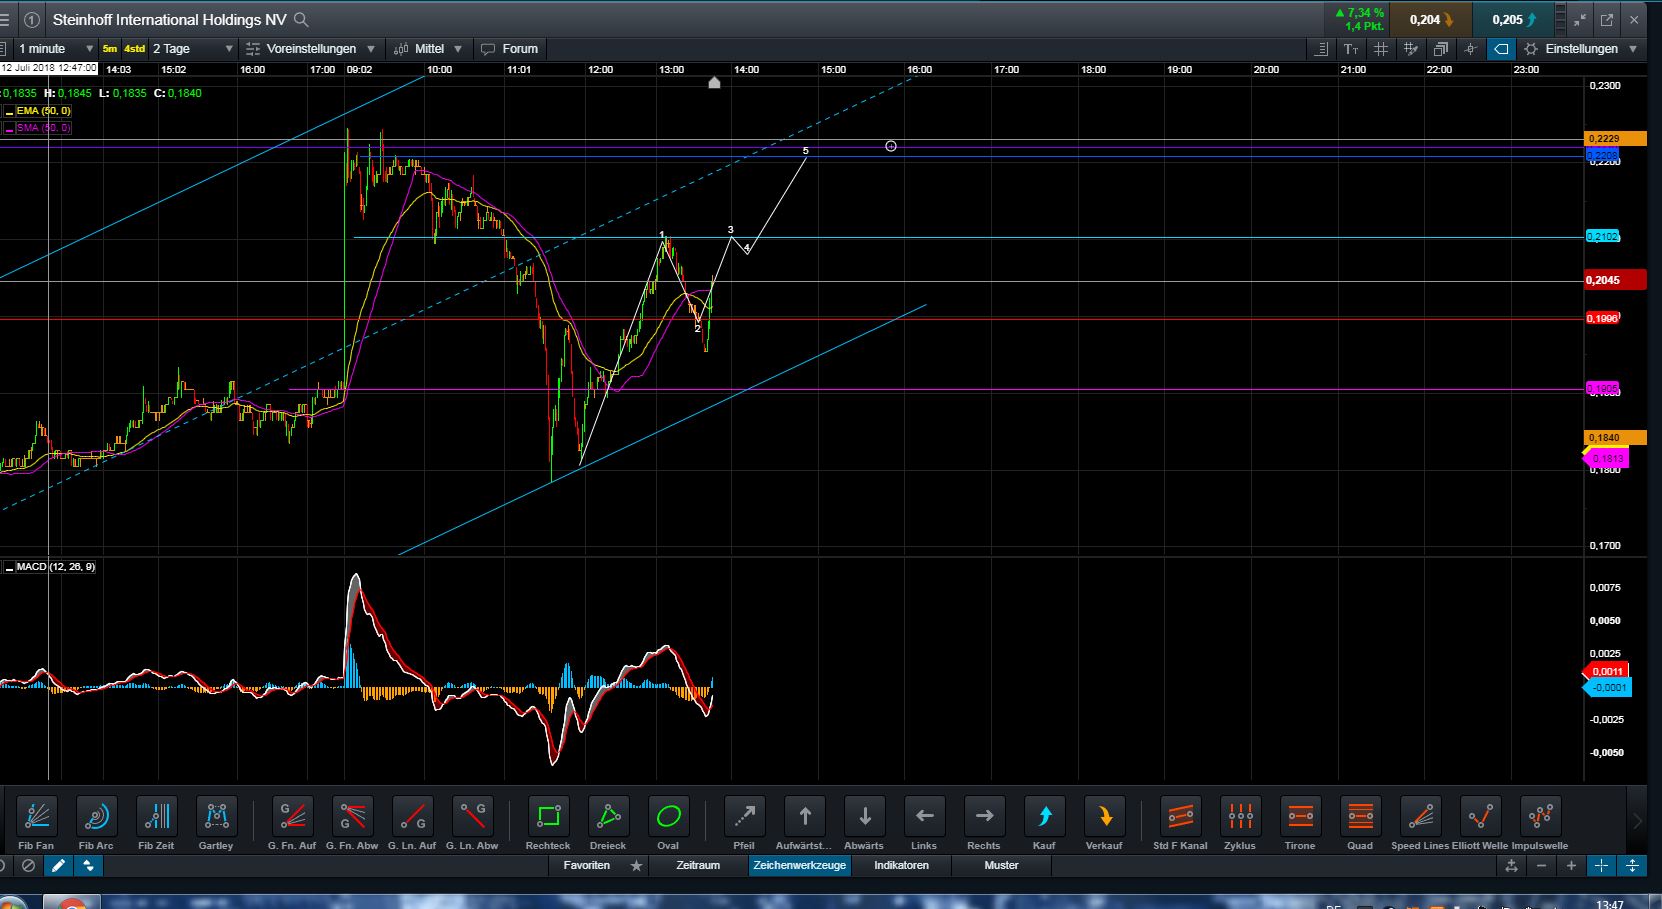Viewport: 1662px width, 909px height.
Task: Open the Einstellungen dropdown
Action: click(x=1580, y=48)
